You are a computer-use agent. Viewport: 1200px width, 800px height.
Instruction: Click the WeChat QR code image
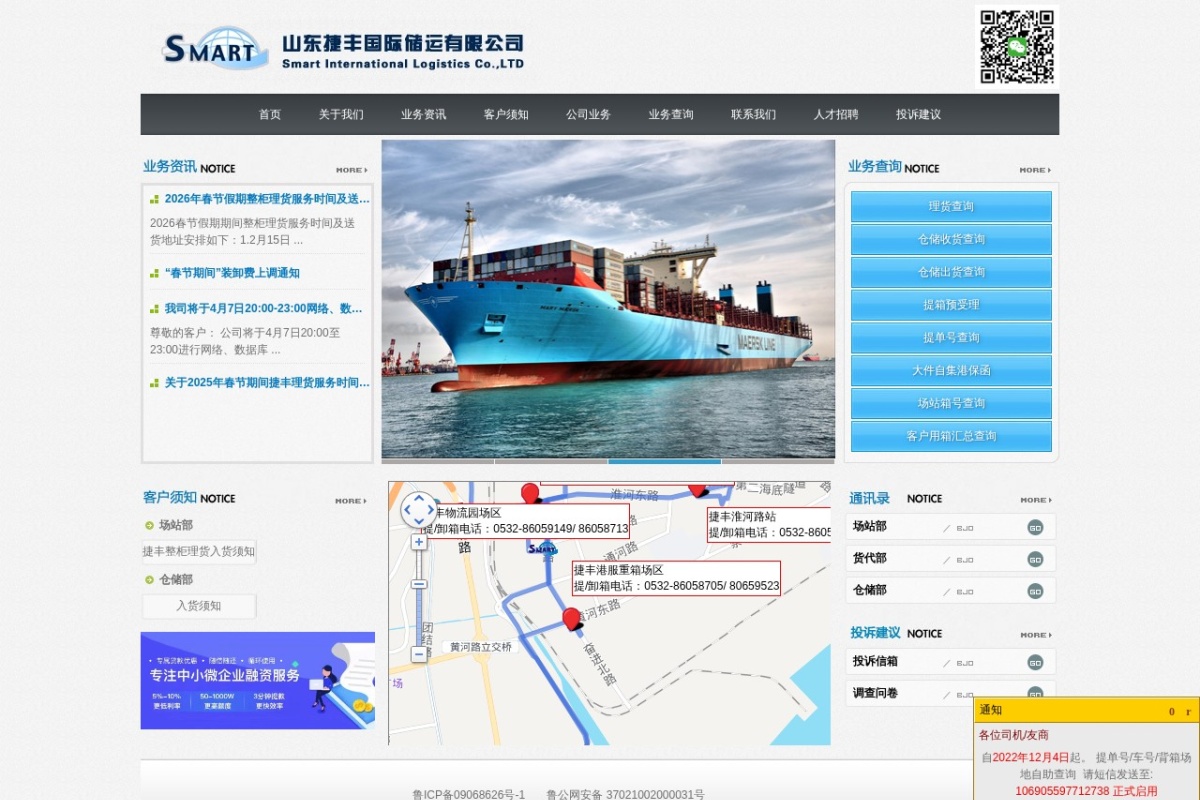coord(1017,47)
